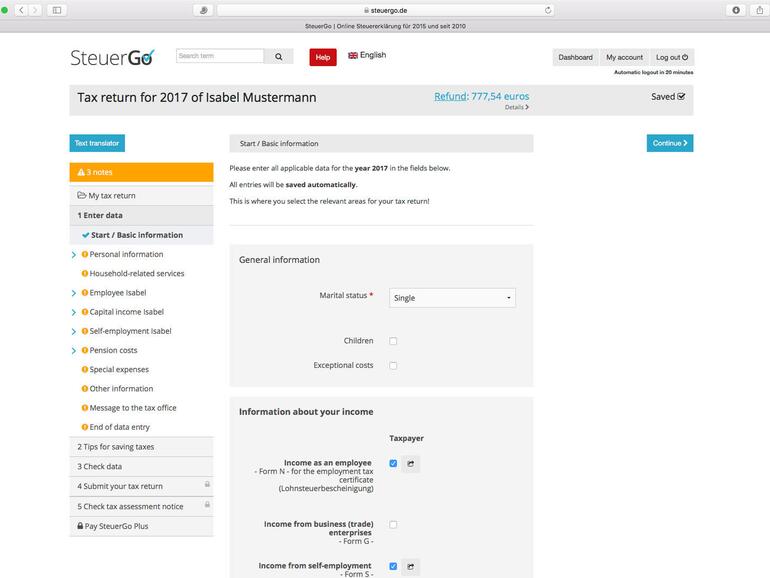This screenshot has width=770, height=578.
Task: Expand Pension costs tree arrow
Action: 74,351
